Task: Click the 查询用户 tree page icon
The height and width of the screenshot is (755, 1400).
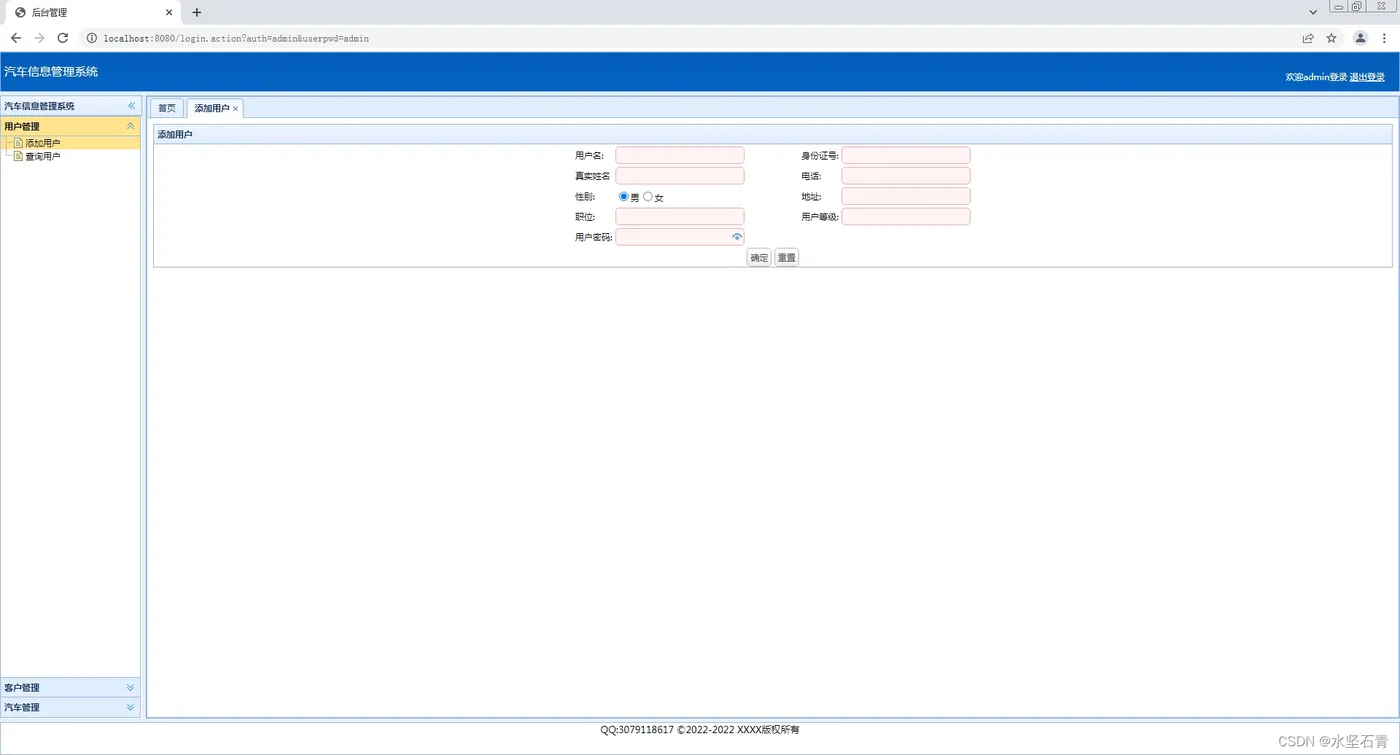Action: [x=18, y=156]
